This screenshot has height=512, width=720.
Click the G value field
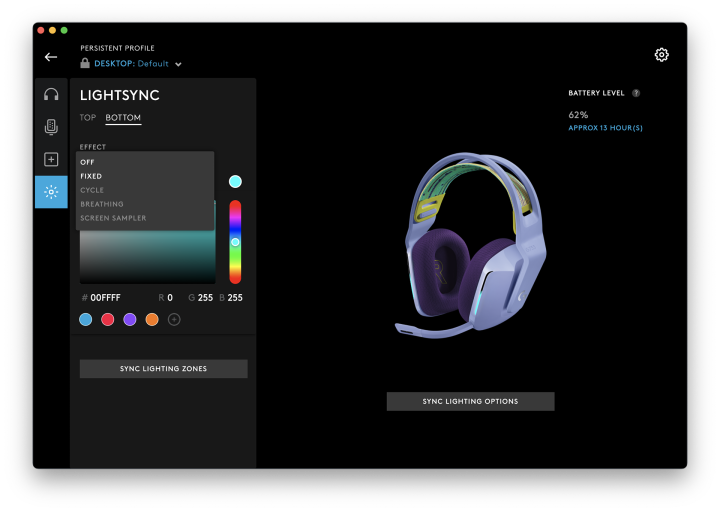(x=205, y=298)
